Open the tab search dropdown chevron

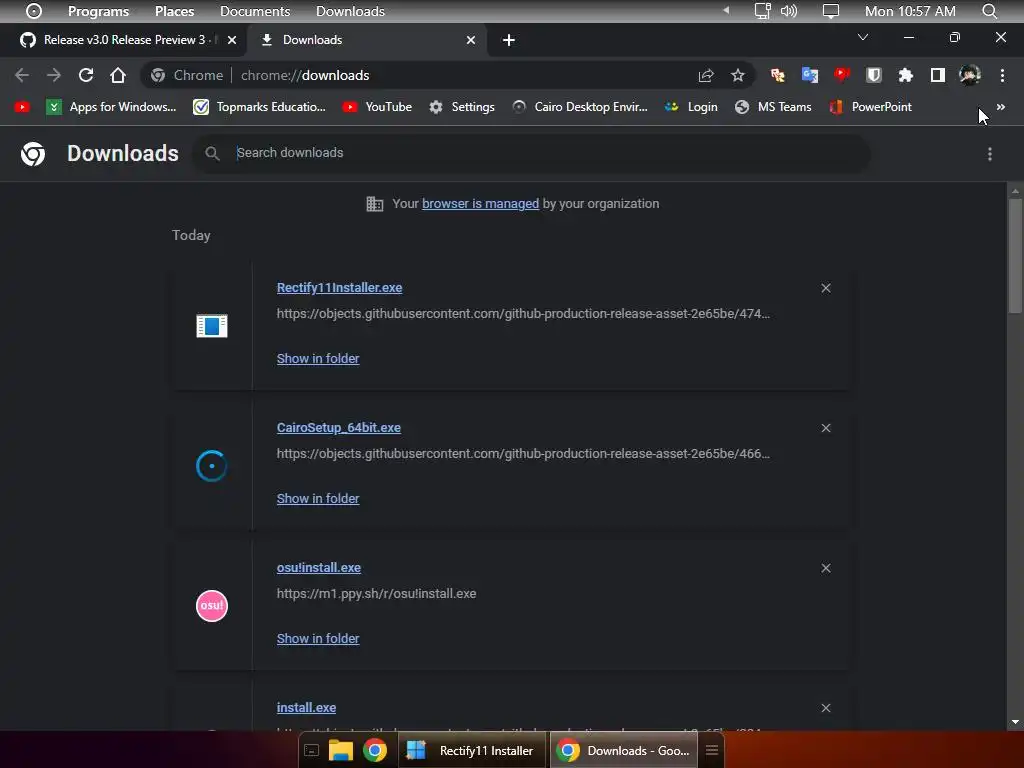[863, 37]
